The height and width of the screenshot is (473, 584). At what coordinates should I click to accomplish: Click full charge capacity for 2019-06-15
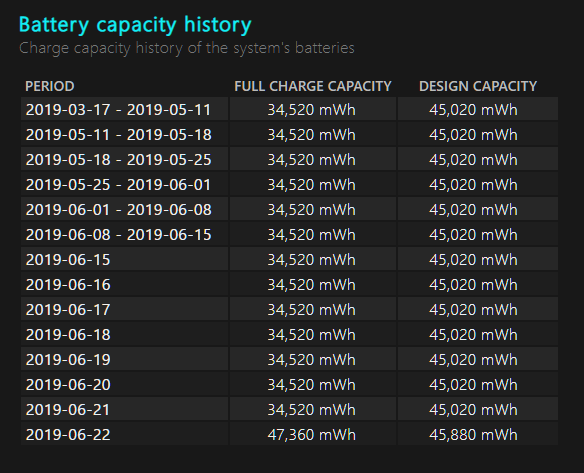(312, 260)
